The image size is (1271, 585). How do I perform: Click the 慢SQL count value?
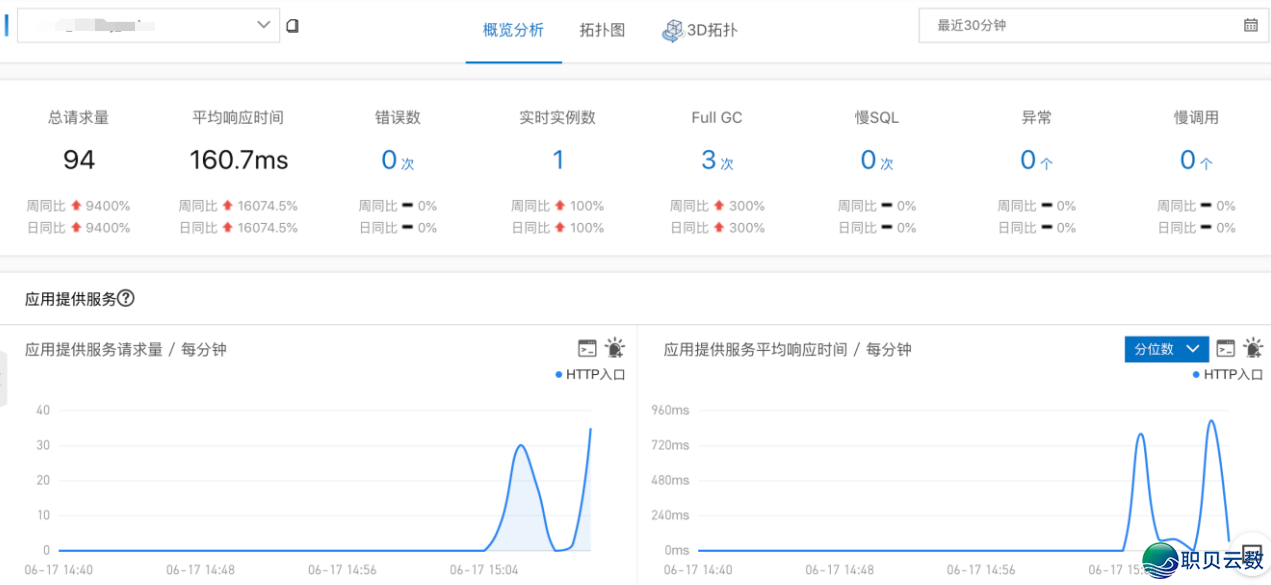[869, 160]
